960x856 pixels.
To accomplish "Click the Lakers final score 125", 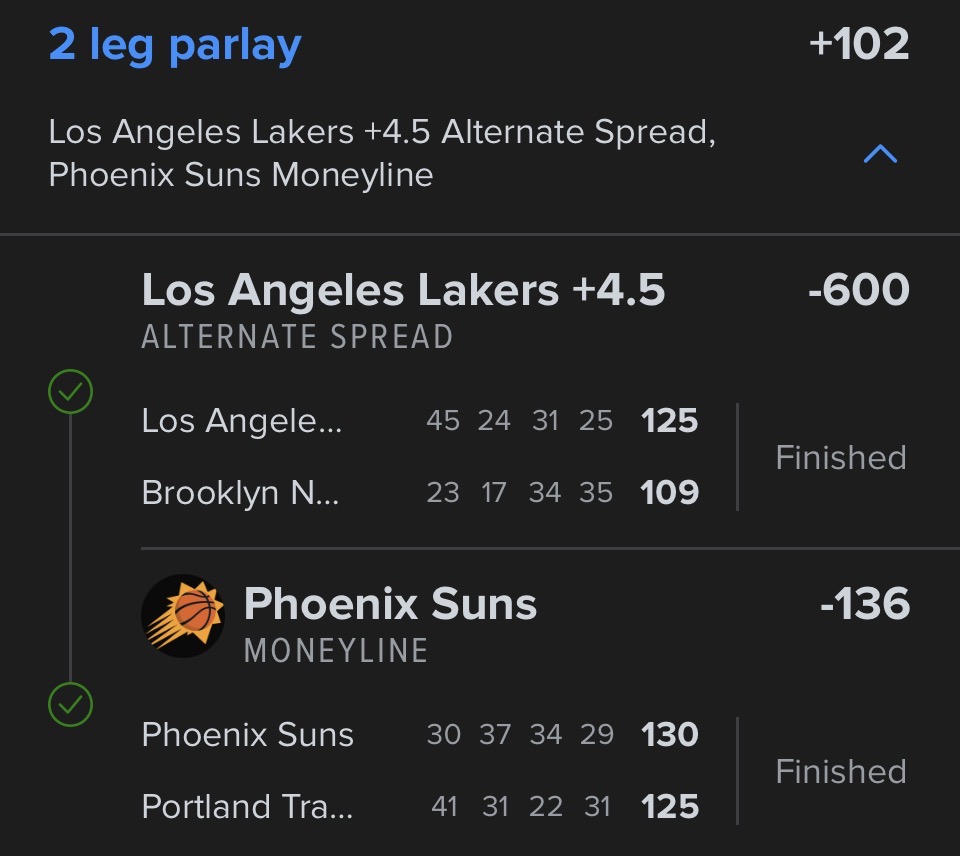I will tap(670, 421).
